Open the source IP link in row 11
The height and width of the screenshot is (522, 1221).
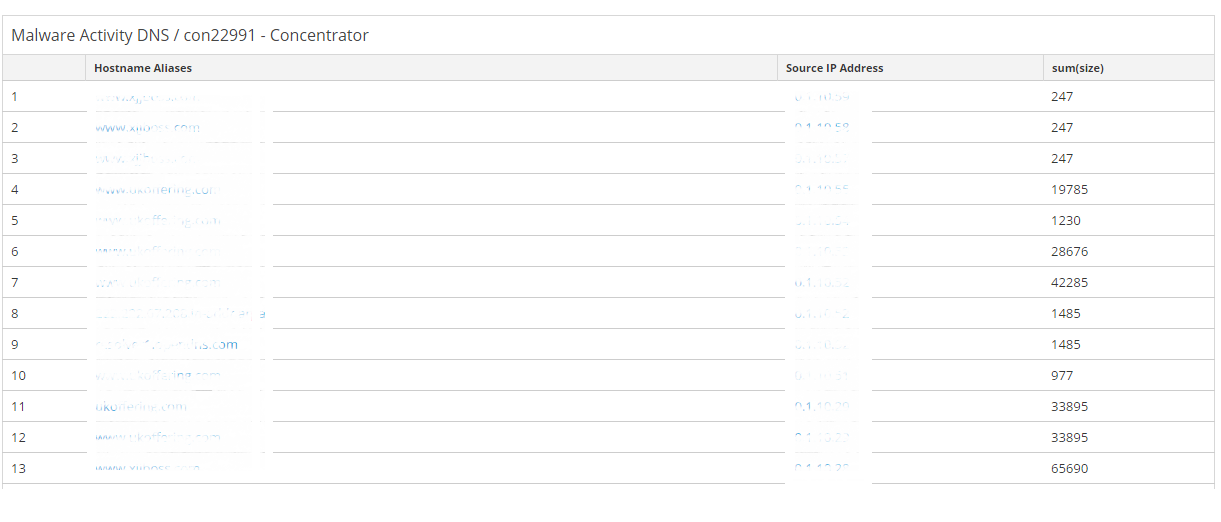821,407
